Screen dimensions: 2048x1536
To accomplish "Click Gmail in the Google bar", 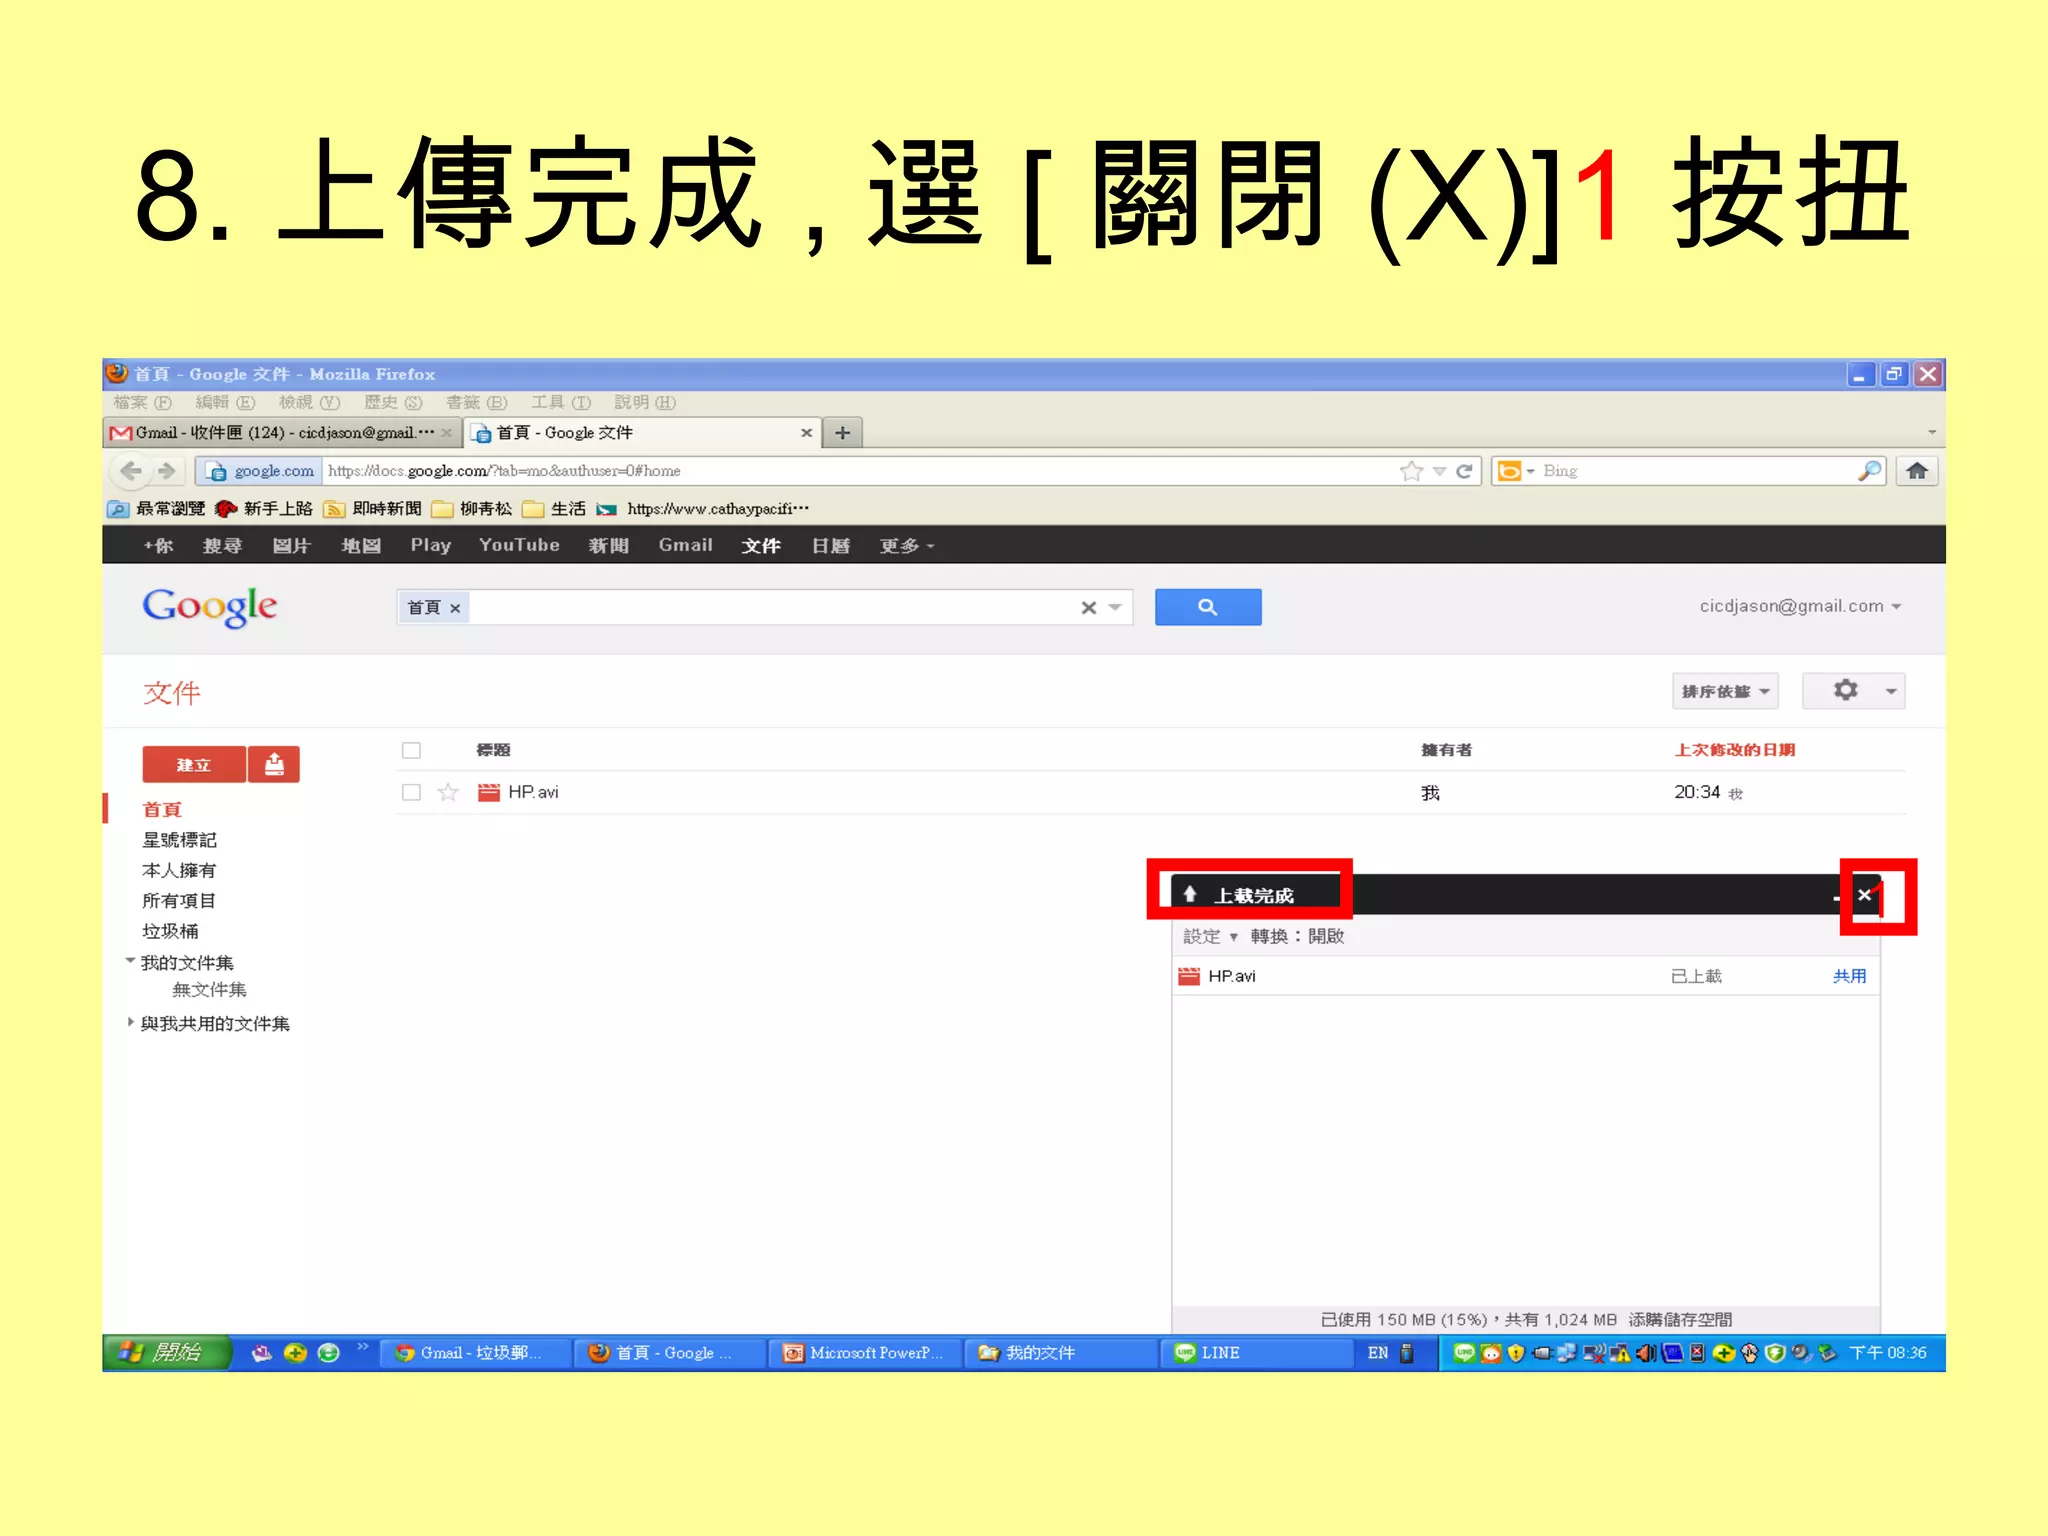I will click(685, 545).
